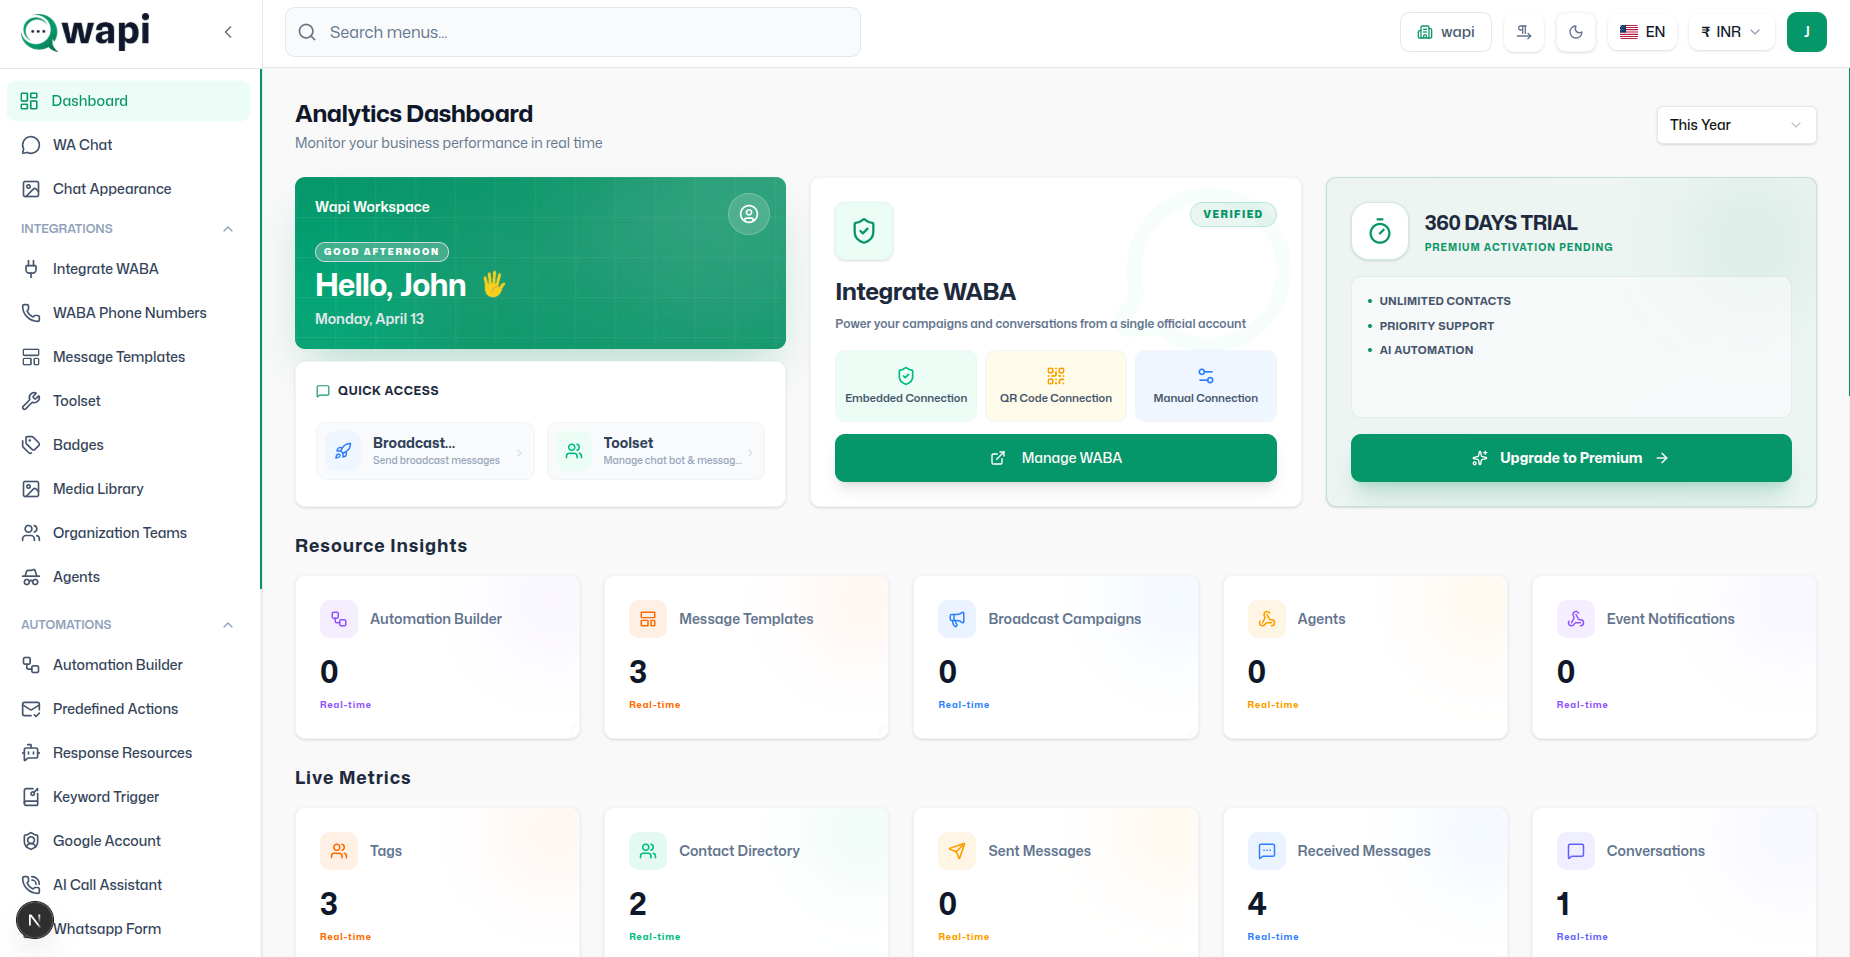Open Organization Teams

coord(128,533)
